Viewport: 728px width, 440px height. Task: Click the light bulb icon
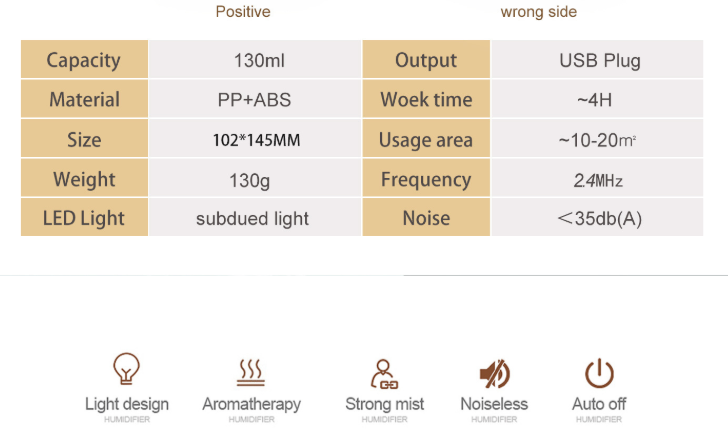coord(126,369)
